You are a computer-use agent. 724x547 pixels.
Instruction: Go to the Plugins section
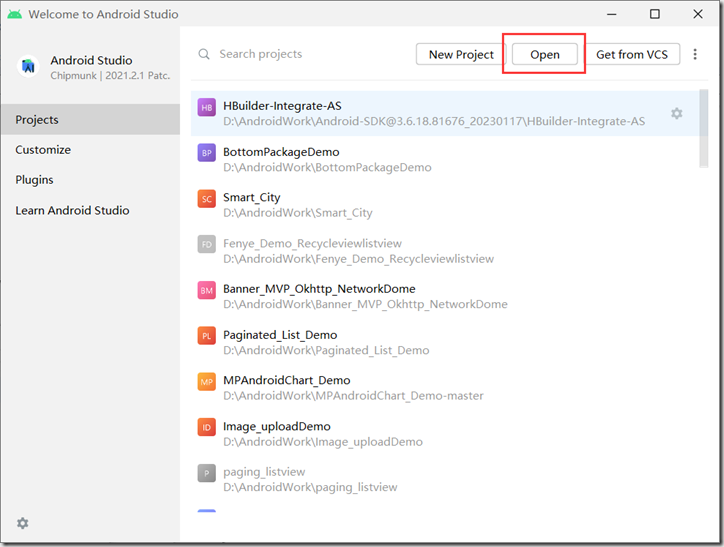click(x=34, y=180)
